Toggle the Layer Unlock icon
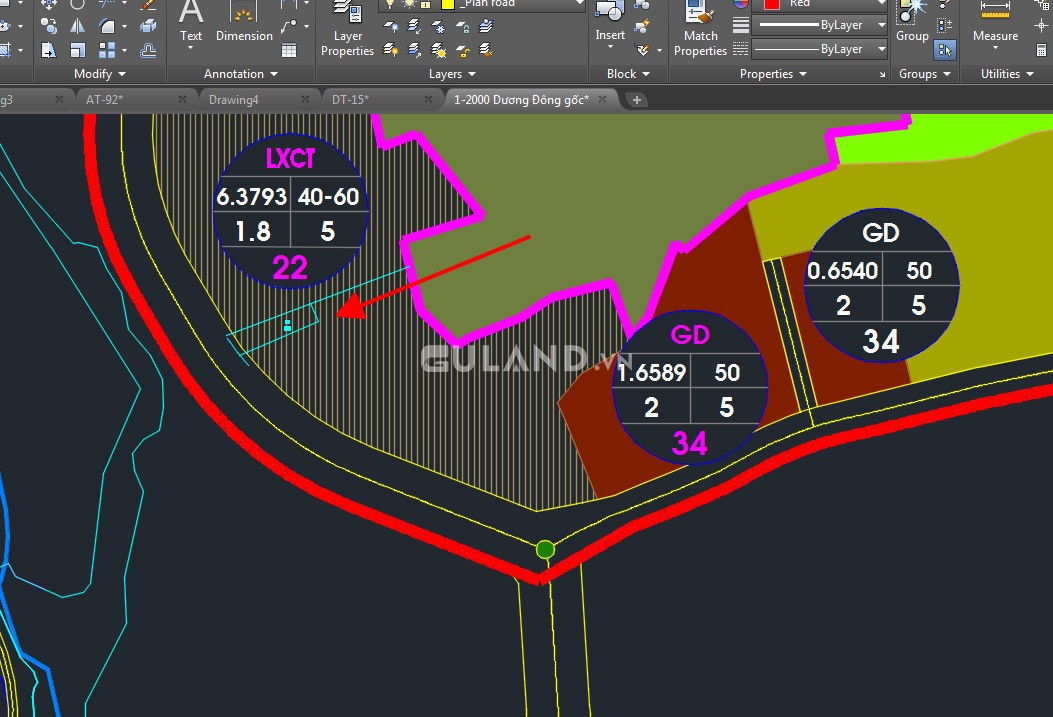 point(463,50)
